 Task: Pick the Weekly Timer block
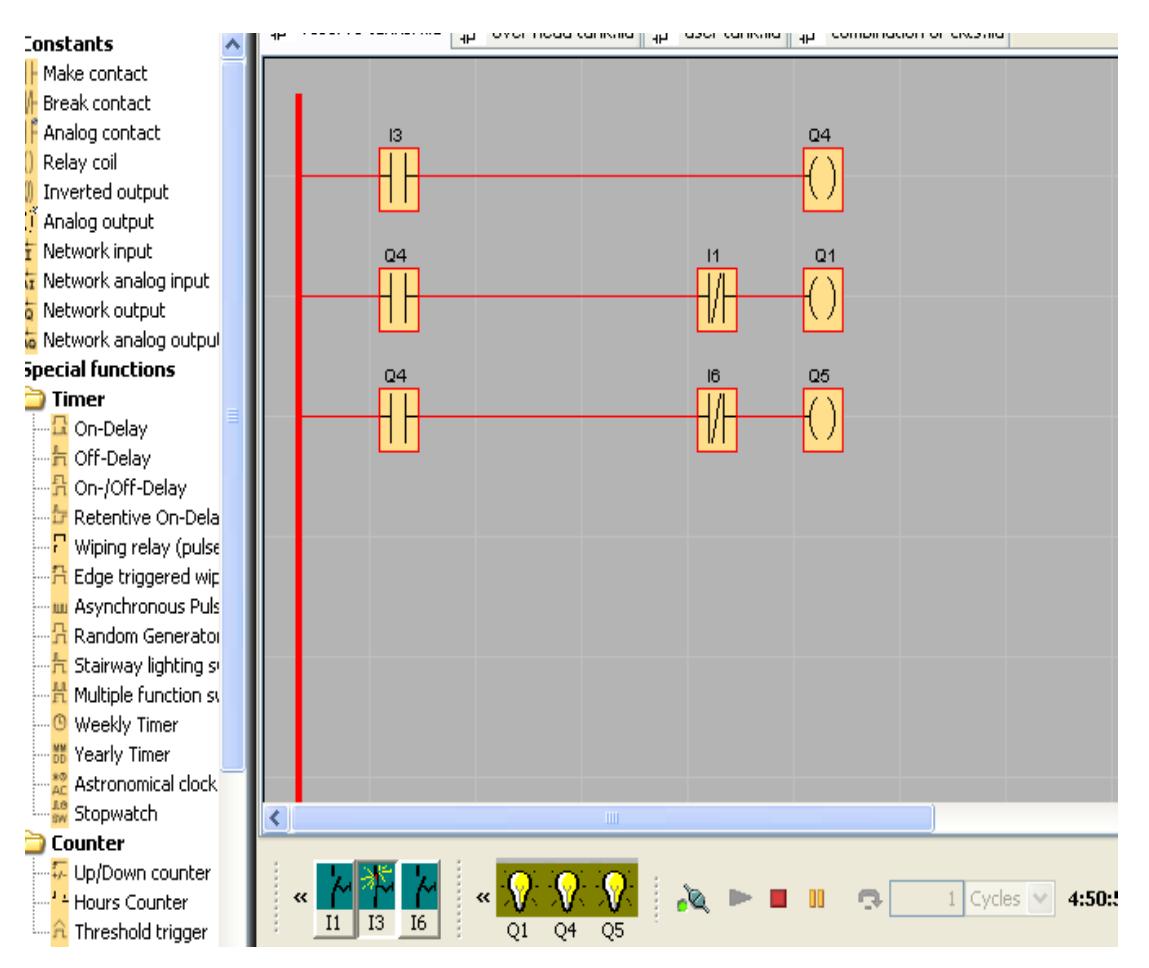pyautogui.click(x=115, y=725)
